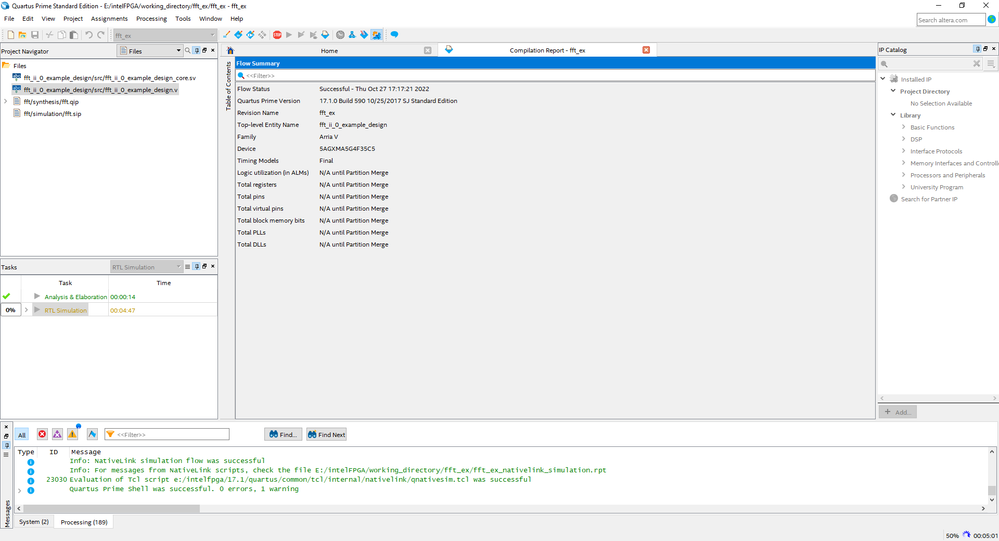Open the Assignments menu
Image resolution: width=999 pixels, height=541 pixels.
[109, 18]
